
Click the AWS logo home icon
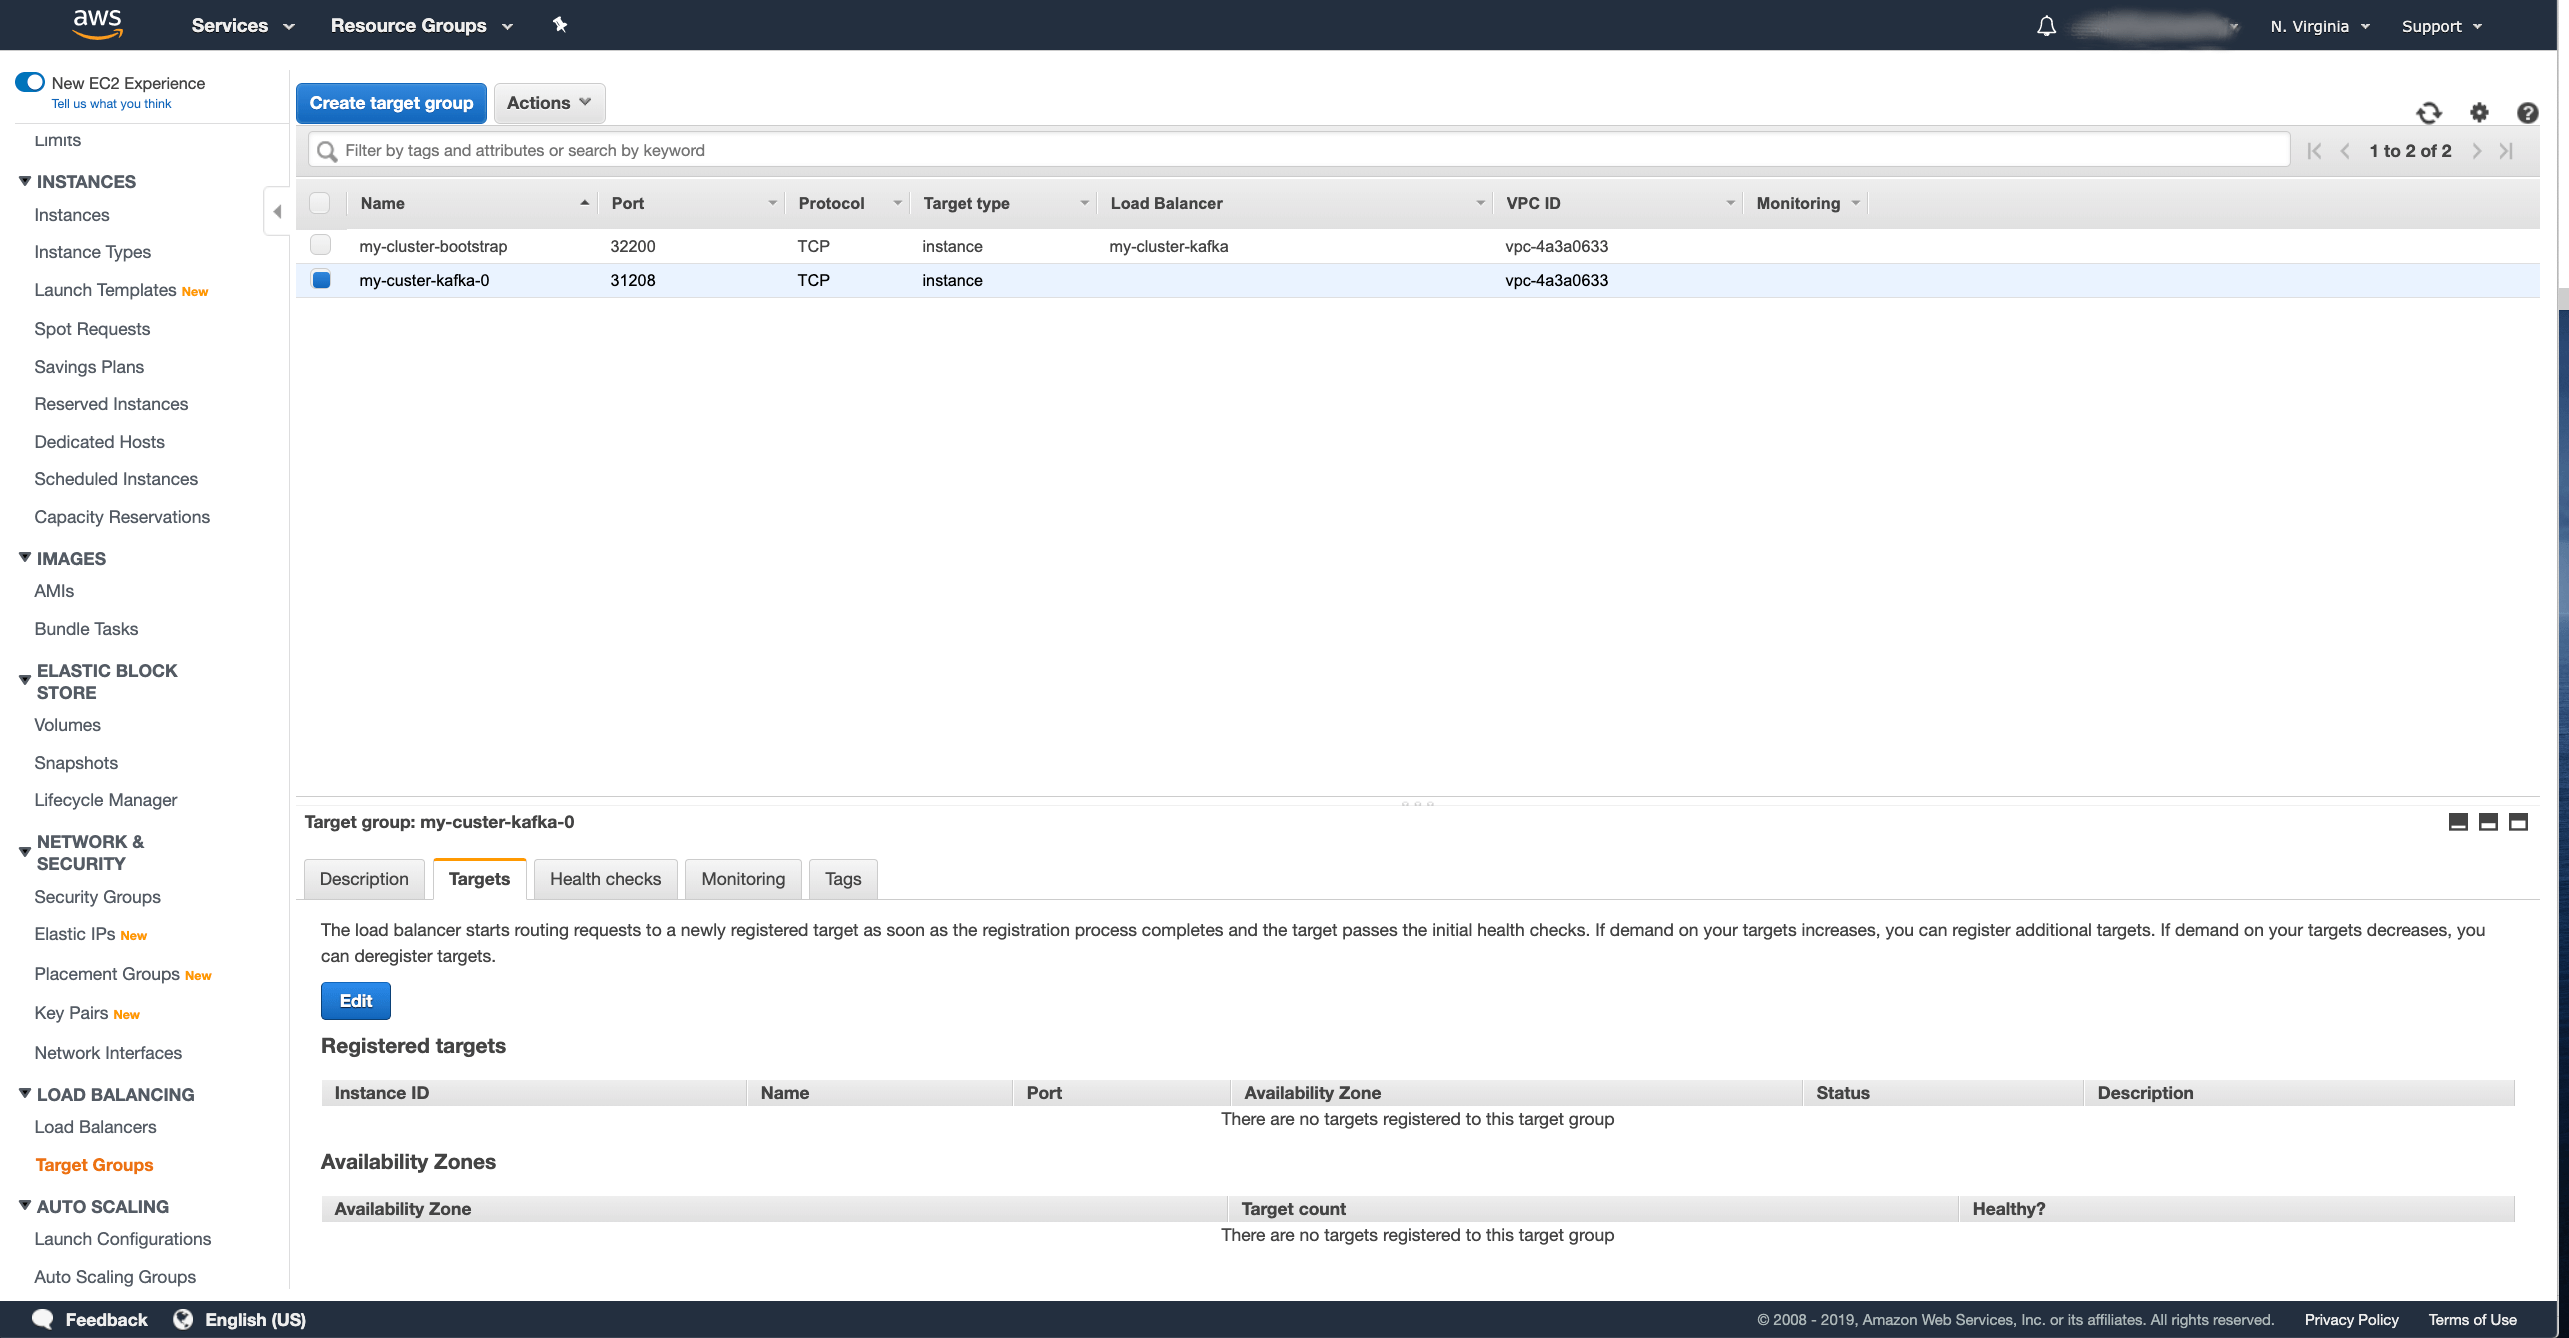pyautogui.click(x=97, y=24)
